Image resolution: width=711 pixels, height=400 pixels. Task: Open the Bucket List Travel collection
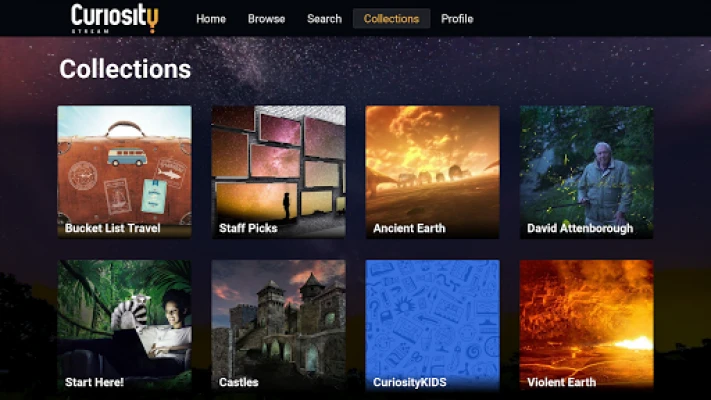click(125, 172)
